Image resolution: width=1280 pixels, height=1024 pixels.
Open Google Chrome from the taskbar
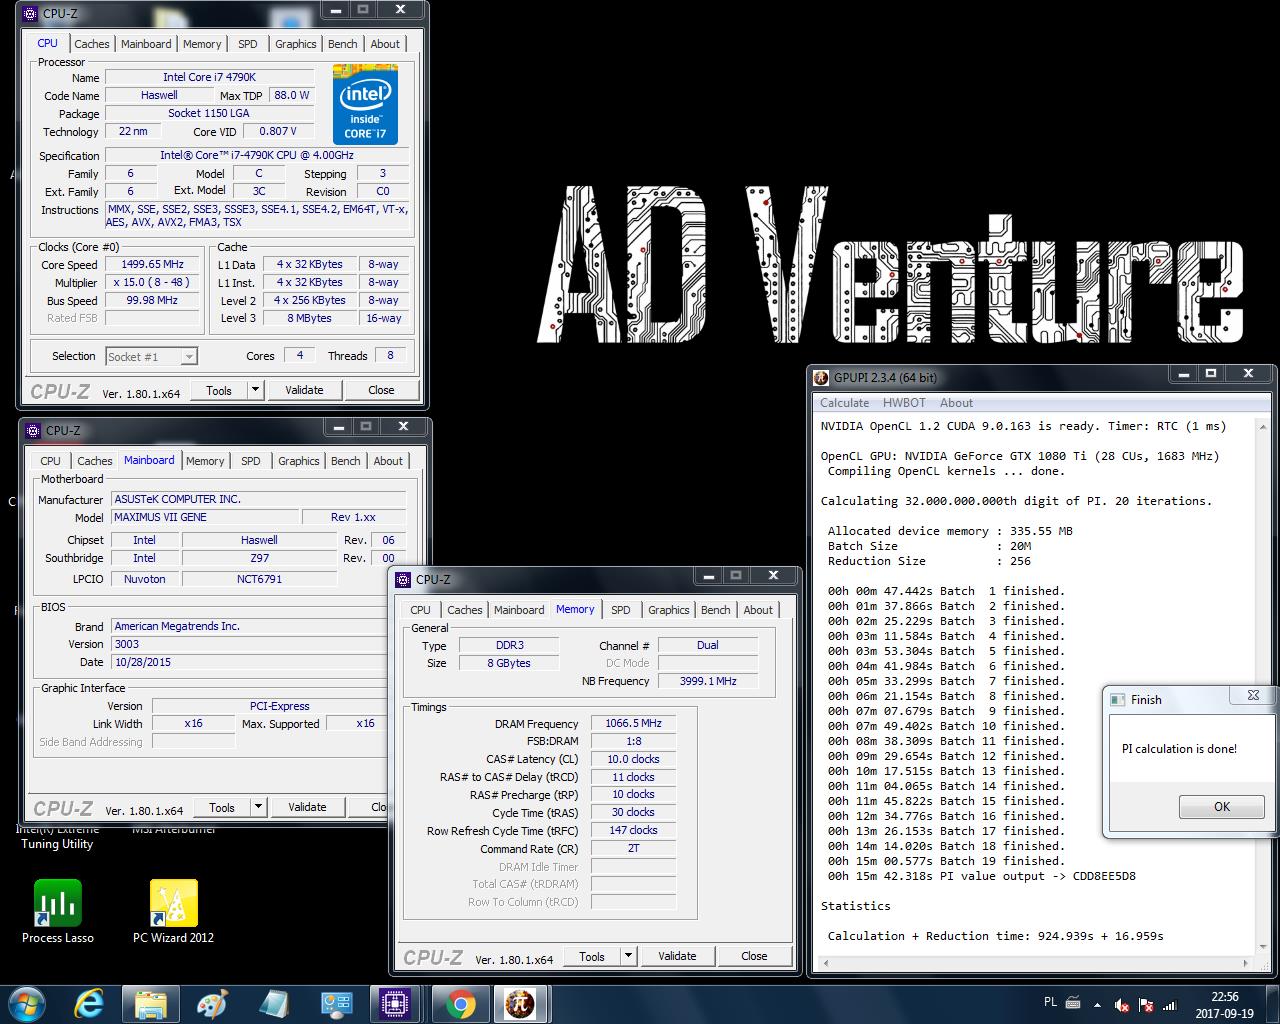click(460, 1004)
